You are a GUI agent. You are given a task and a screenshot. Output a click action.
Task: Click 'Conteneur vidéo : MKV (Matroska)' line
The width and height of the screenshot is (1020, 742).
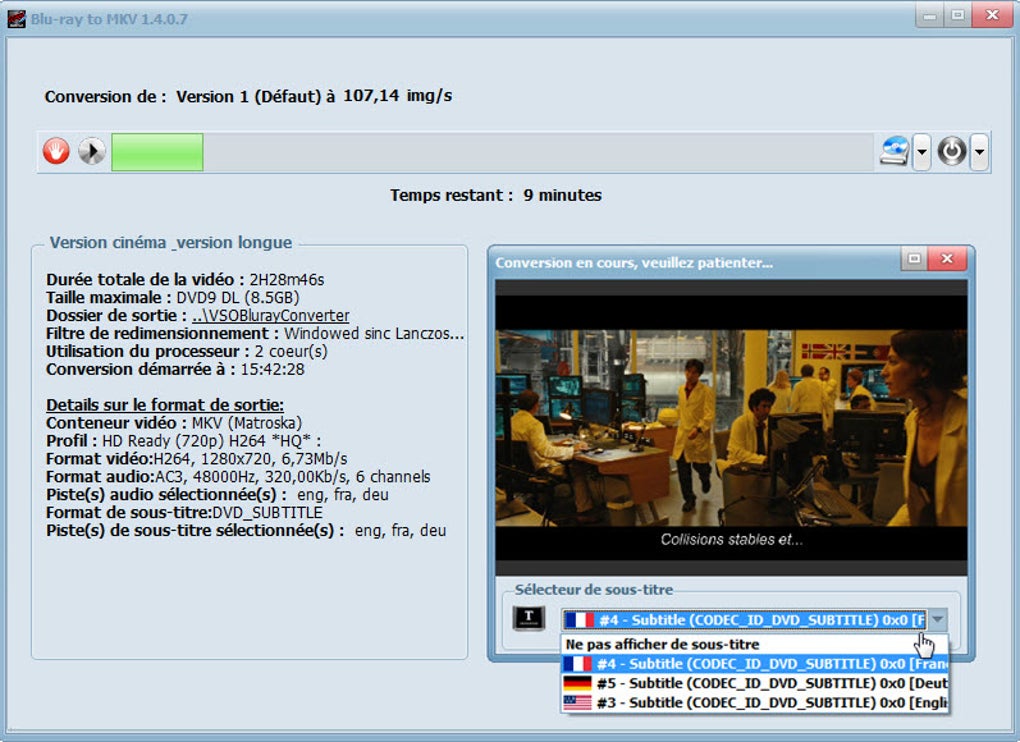pos(174,423)
